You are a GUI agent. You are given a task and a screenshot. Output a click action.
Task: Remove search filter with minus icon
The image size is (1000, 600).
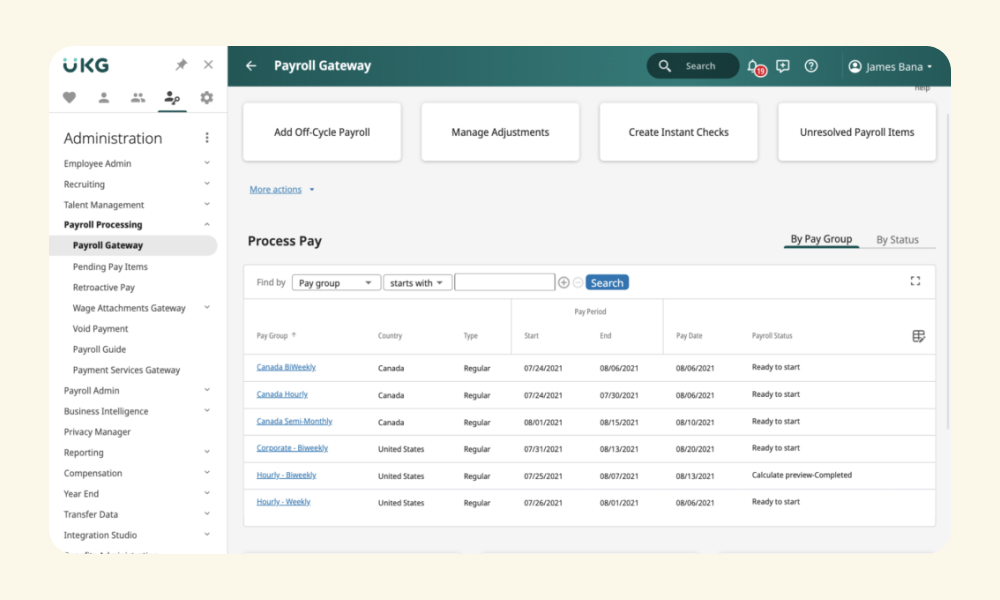tap(578, 282)
